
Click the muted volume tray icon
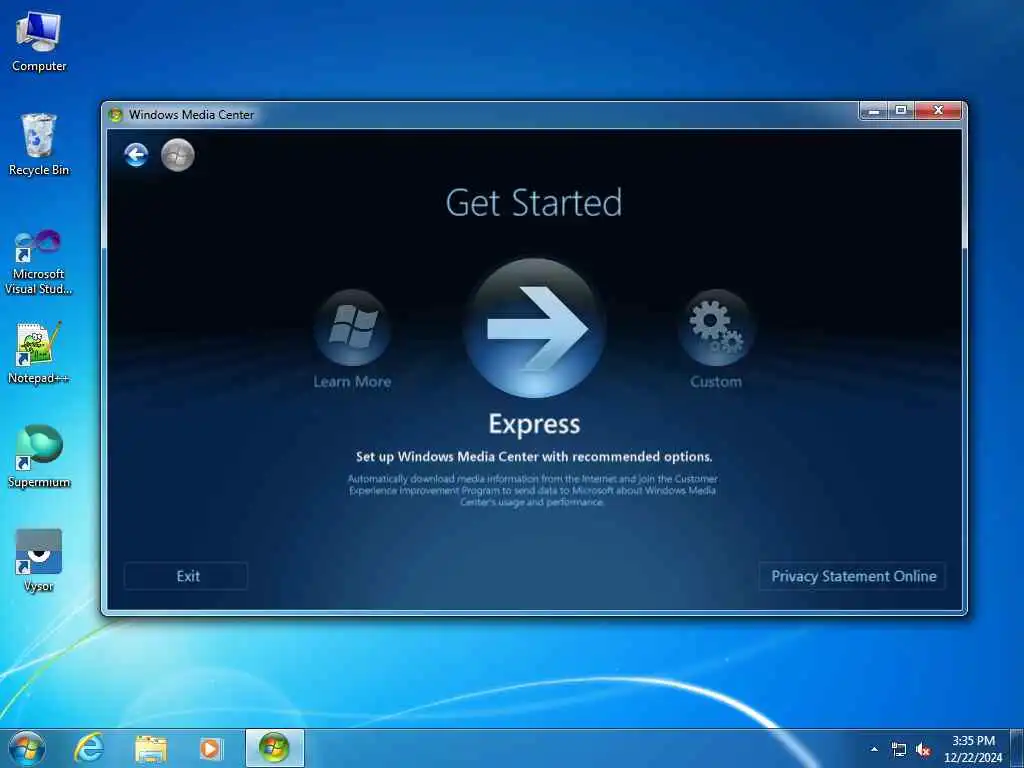click(x=923, y=749)
